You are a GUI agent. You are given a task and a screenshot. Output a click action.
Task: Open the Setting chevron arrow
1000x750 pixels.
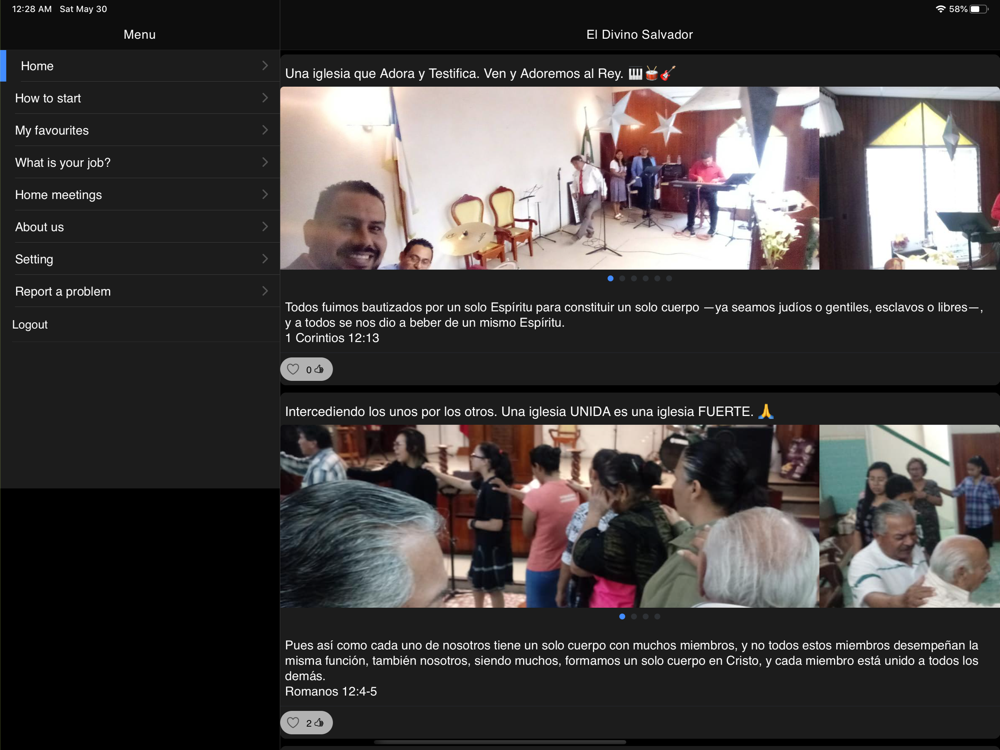point(265,259)
